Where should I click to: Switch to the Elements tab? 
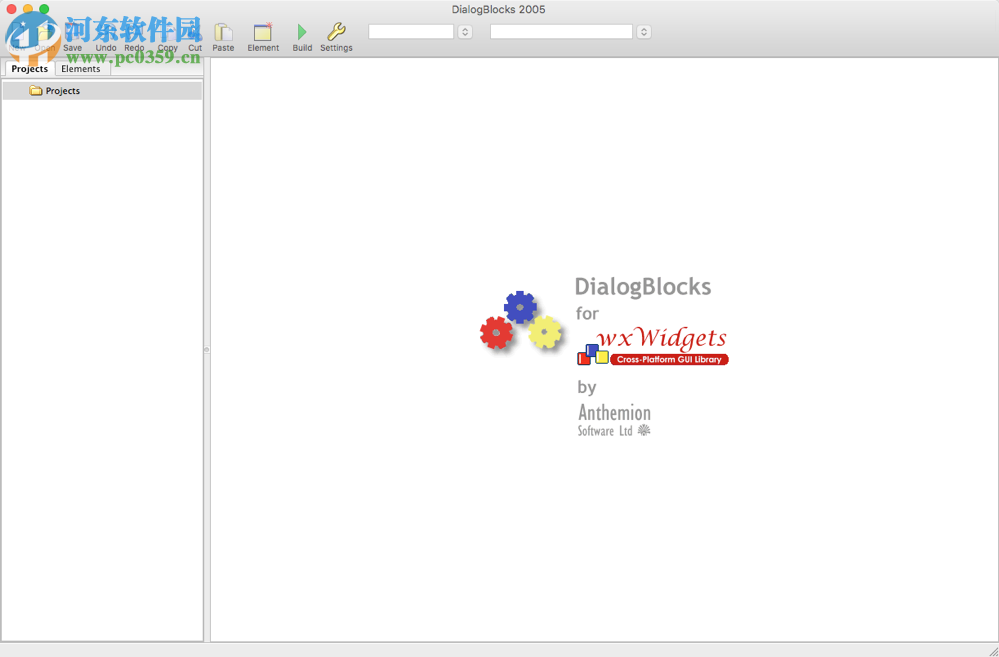pyautogui.click(x=81, y=69)
